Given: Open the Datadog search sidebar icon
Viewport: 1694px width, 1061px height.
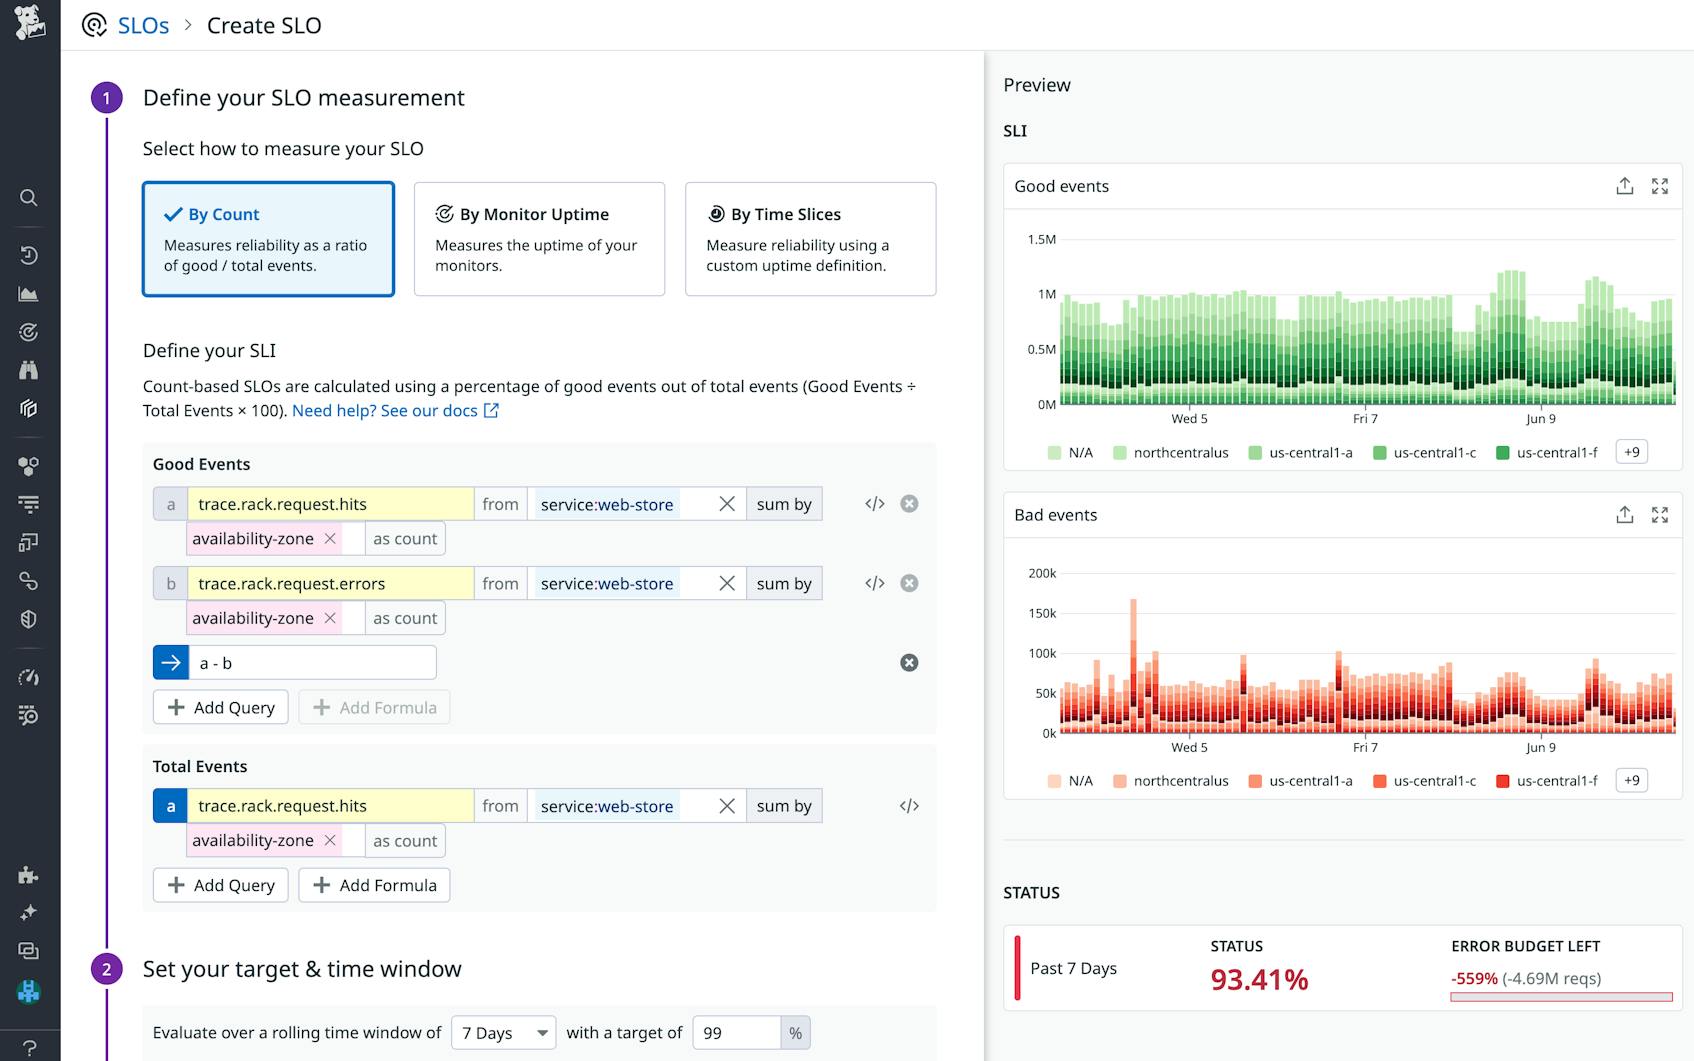Looking at the screenshot, I should (x=28, y=198).
